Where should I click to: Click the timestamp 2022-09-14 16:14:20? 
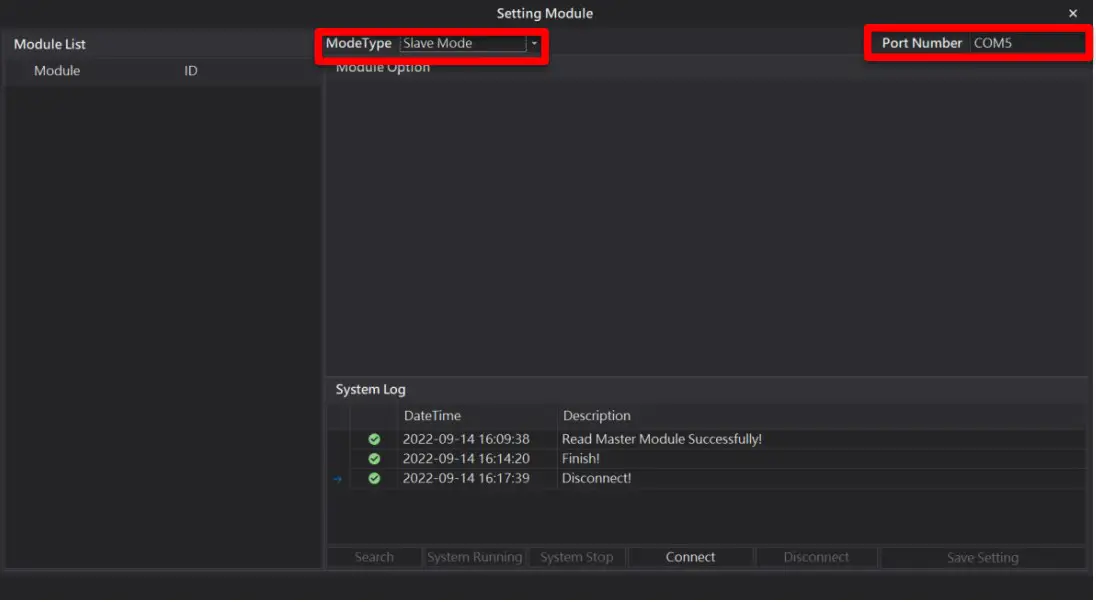click(466, 459)
